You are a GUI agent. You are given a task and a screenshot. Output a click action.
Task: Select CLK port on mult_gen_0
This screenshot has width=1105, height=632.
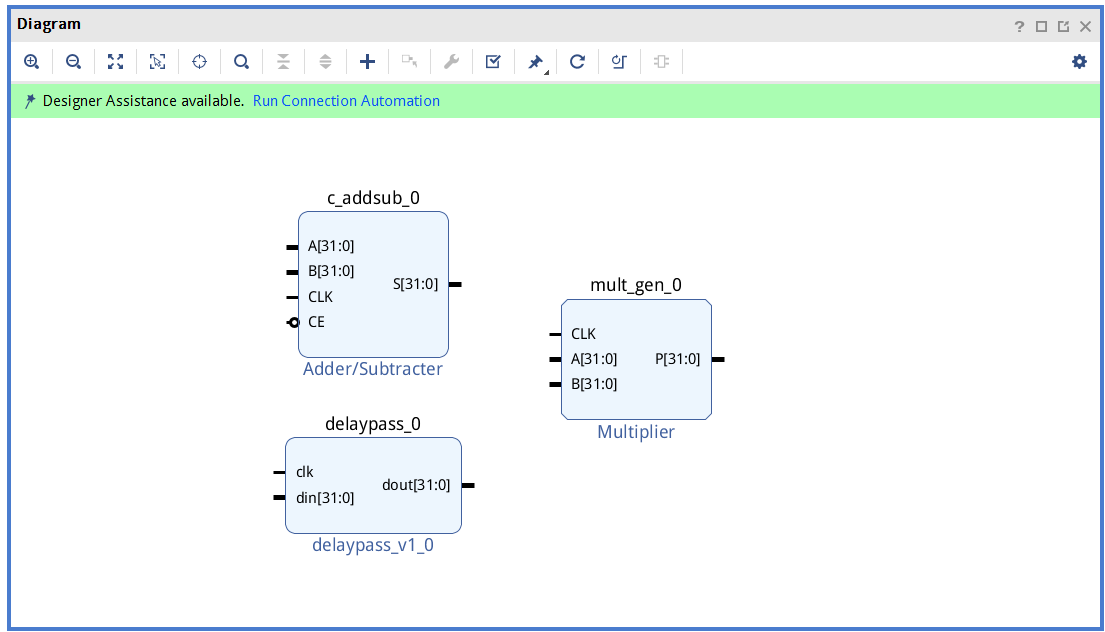point(583,334)
